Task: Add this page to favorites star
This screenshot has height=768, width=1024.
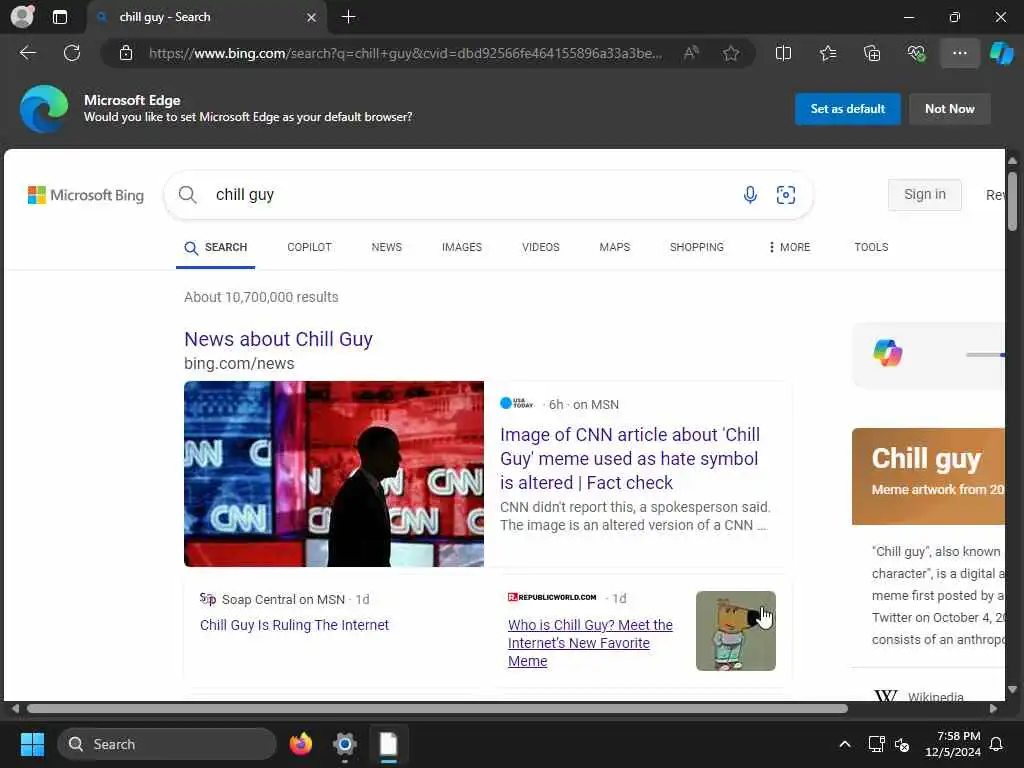Action: [x=731, y=53]
